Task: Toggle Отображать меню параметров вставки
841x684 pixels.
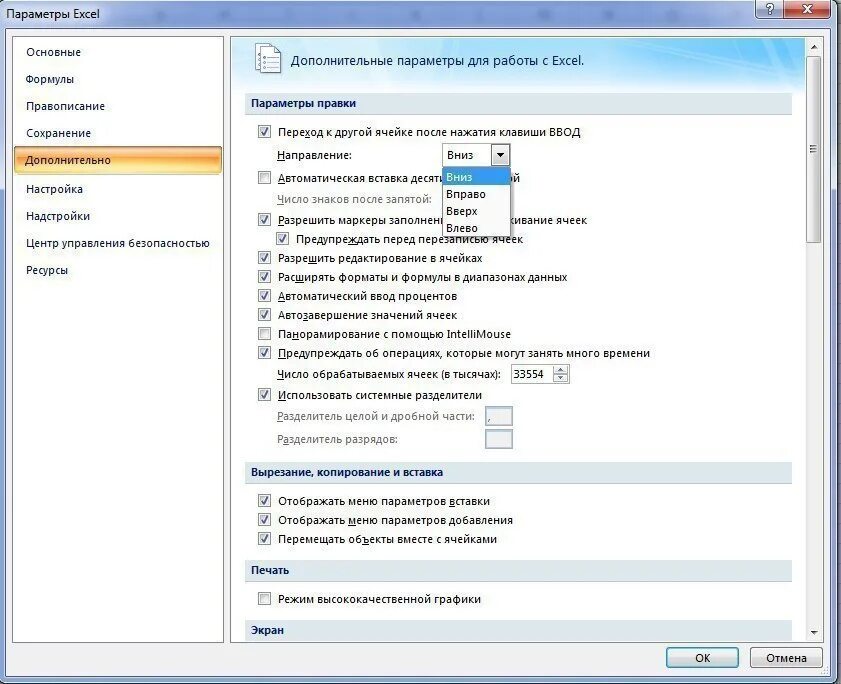Action: [264, 501]
